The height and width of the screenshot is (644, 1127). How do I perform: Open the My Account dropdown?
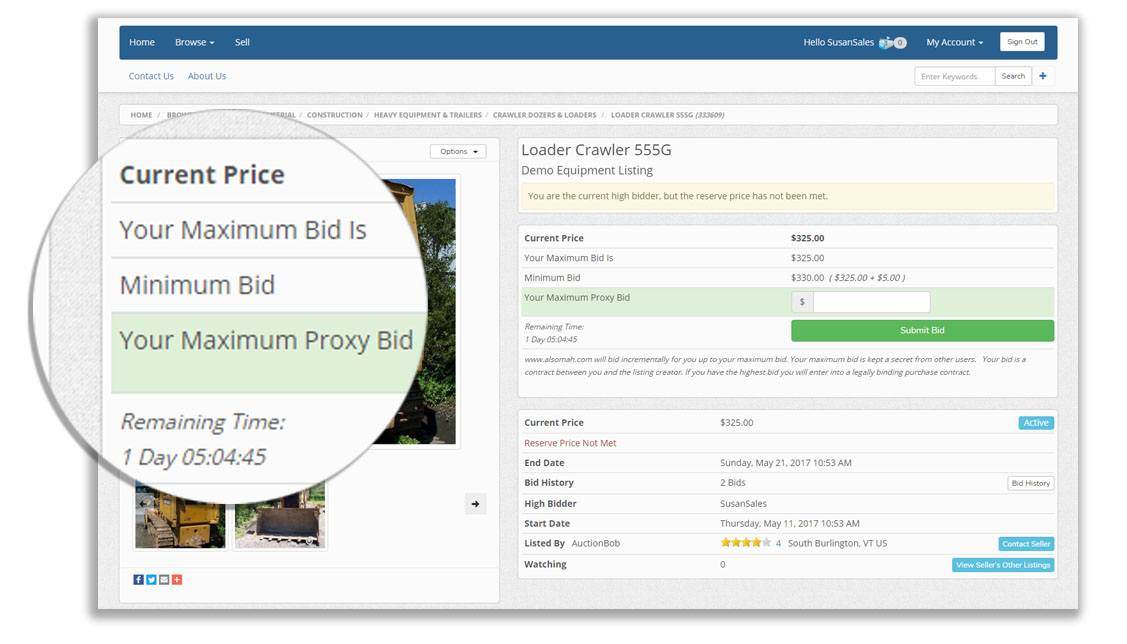(x=953, y=42)
